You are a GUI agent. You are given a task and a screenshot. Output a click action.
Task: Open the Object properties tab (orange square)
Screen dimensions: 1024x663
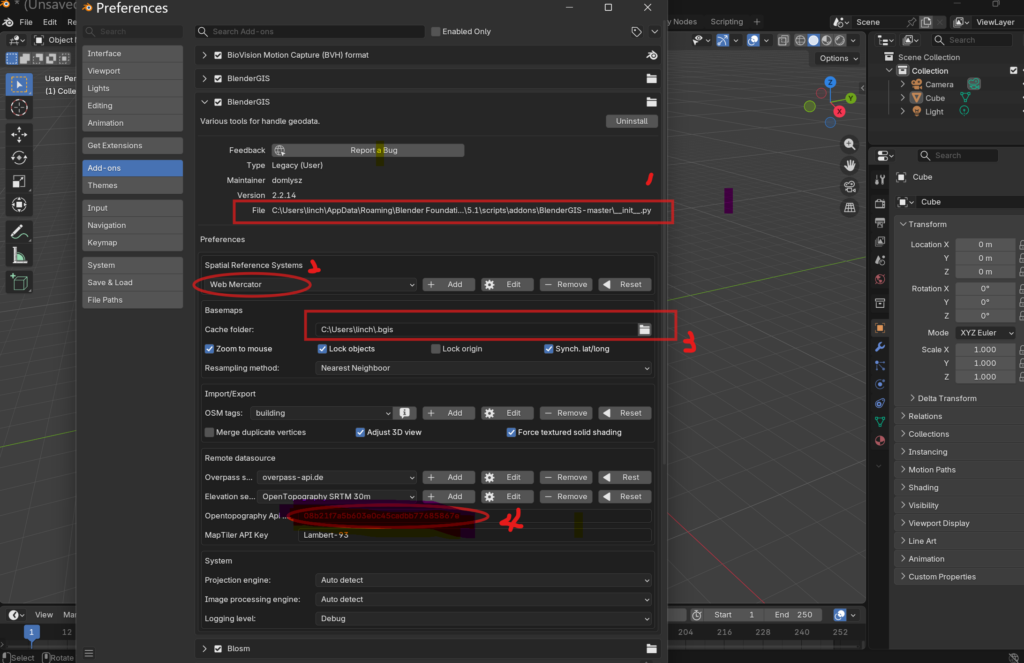[880, 328]
